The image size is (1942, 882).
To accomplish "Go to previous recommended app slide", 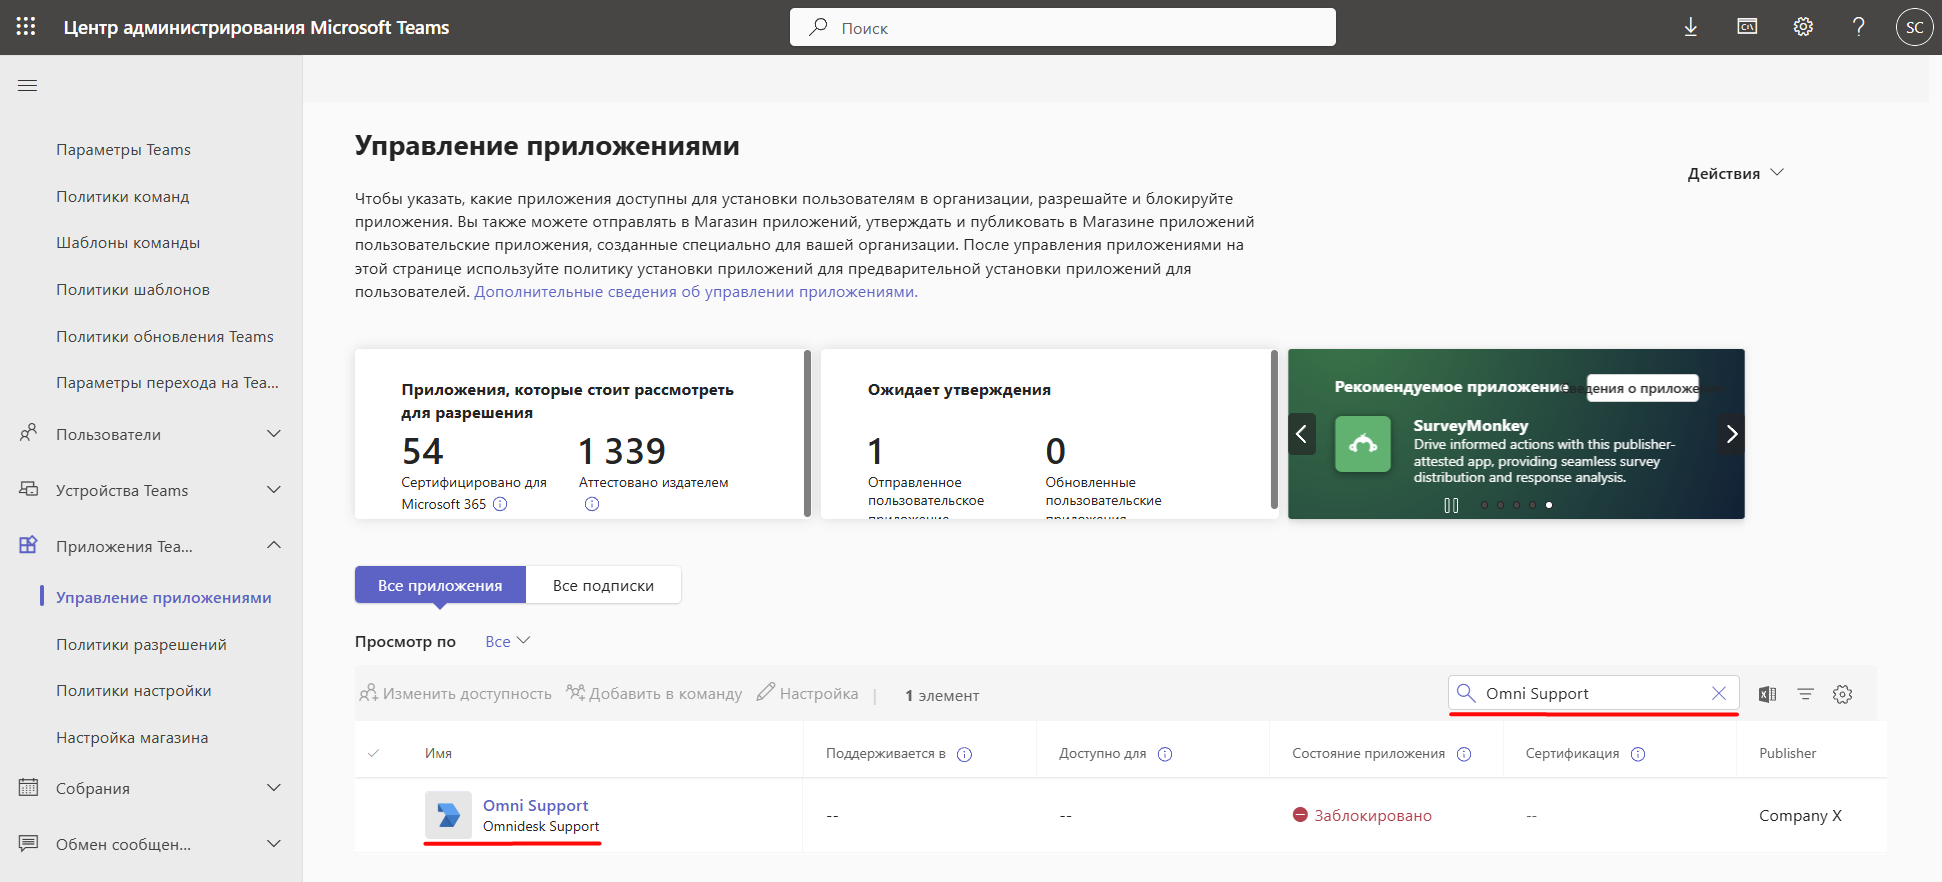I will coord(1302,434).
